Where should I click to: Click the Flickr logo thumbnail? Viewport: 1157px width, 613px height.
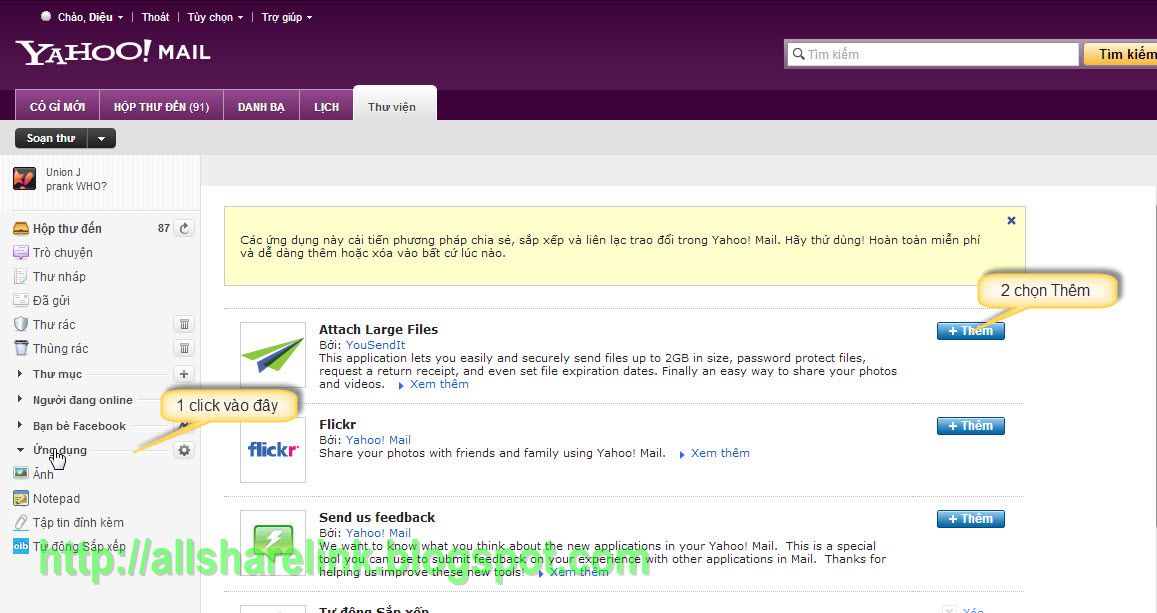coord(273,449)
